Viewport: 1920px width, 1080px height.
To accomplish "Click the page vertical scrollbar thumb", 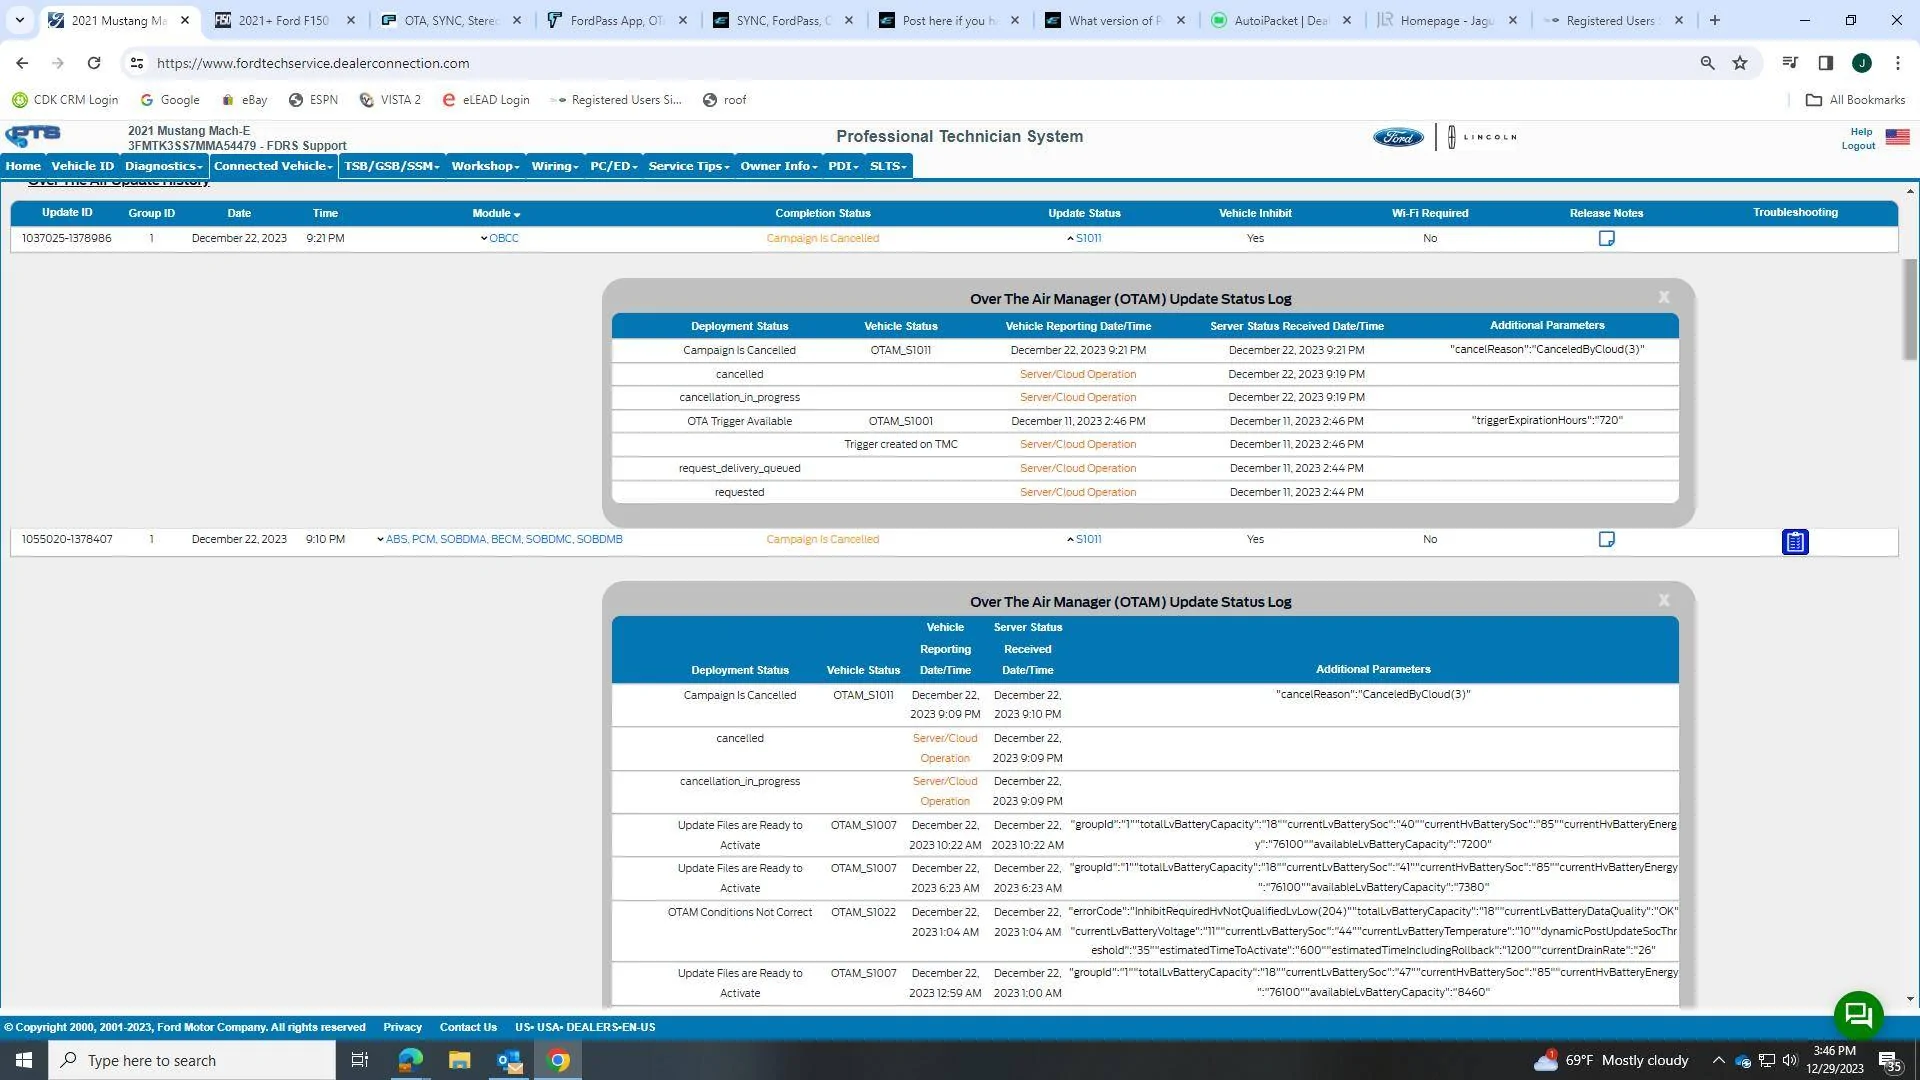I will pyautogui.click(x=1910, y=309).
